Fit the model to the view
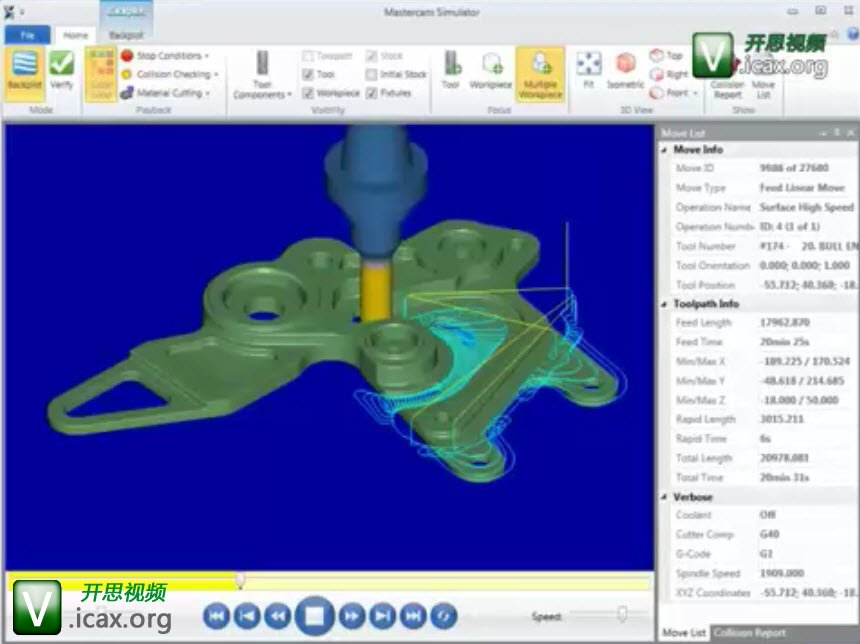 click(589, 70)
